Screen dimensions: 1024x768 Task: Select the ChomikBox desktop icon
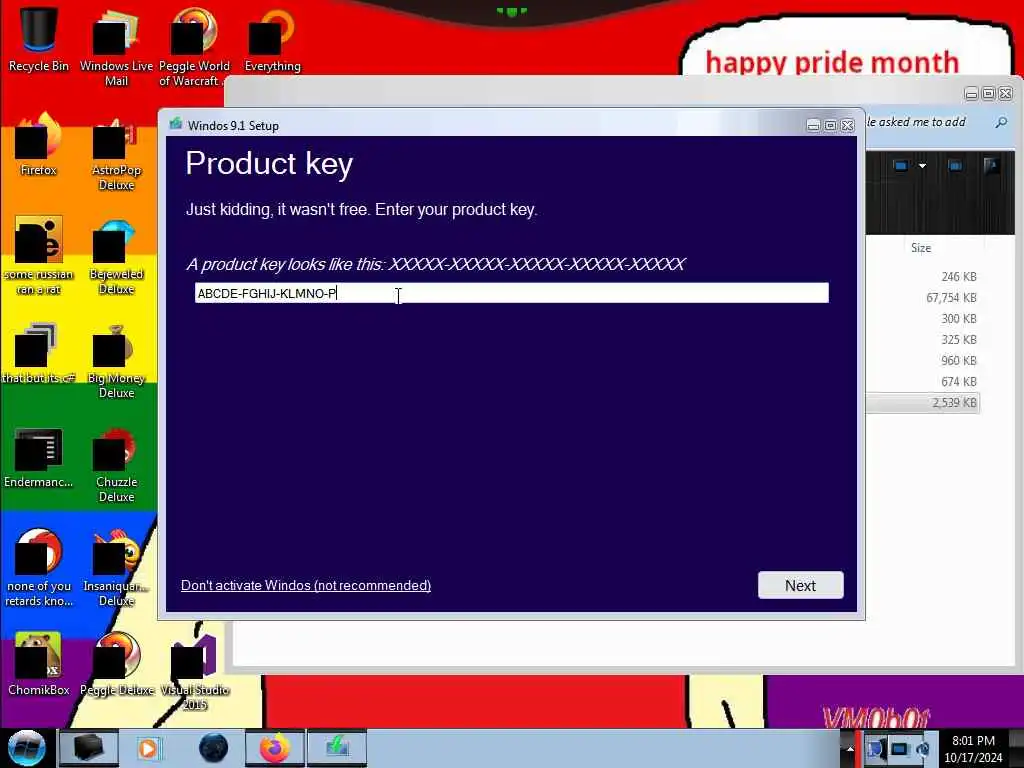(39, 664)
